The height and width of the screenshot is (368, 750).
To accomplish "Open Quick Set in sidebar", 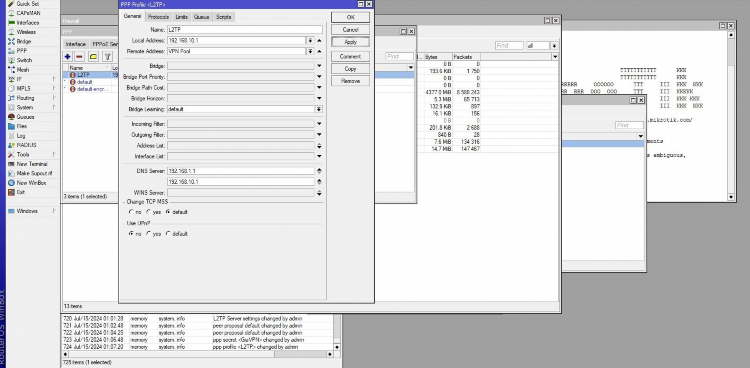I will click(27, 4).
